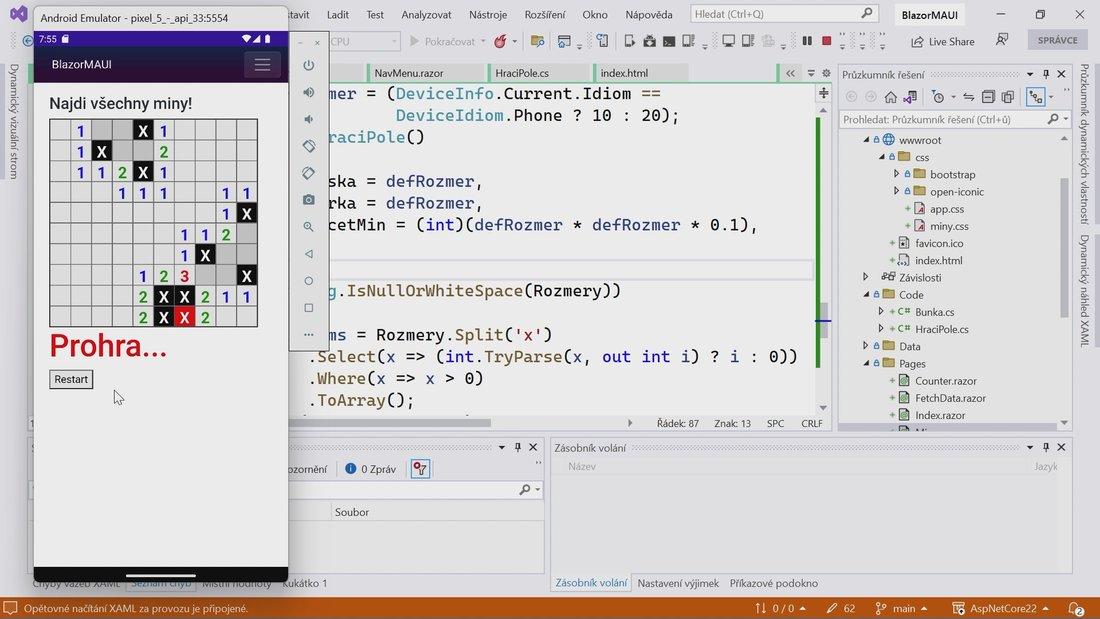Collapse the Pages folder

(866, 364)
